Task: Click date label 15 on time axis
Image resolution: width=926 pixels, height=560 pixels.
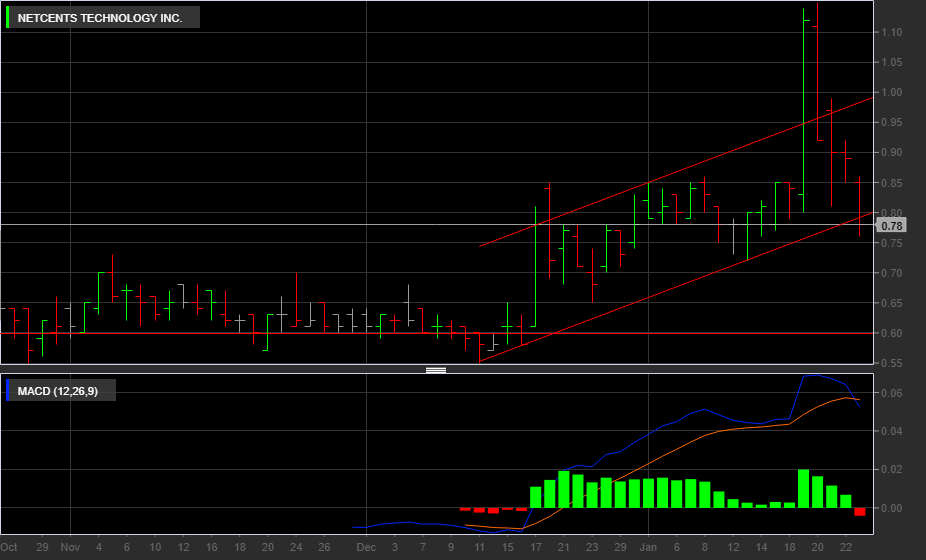Action: (507, 548)
